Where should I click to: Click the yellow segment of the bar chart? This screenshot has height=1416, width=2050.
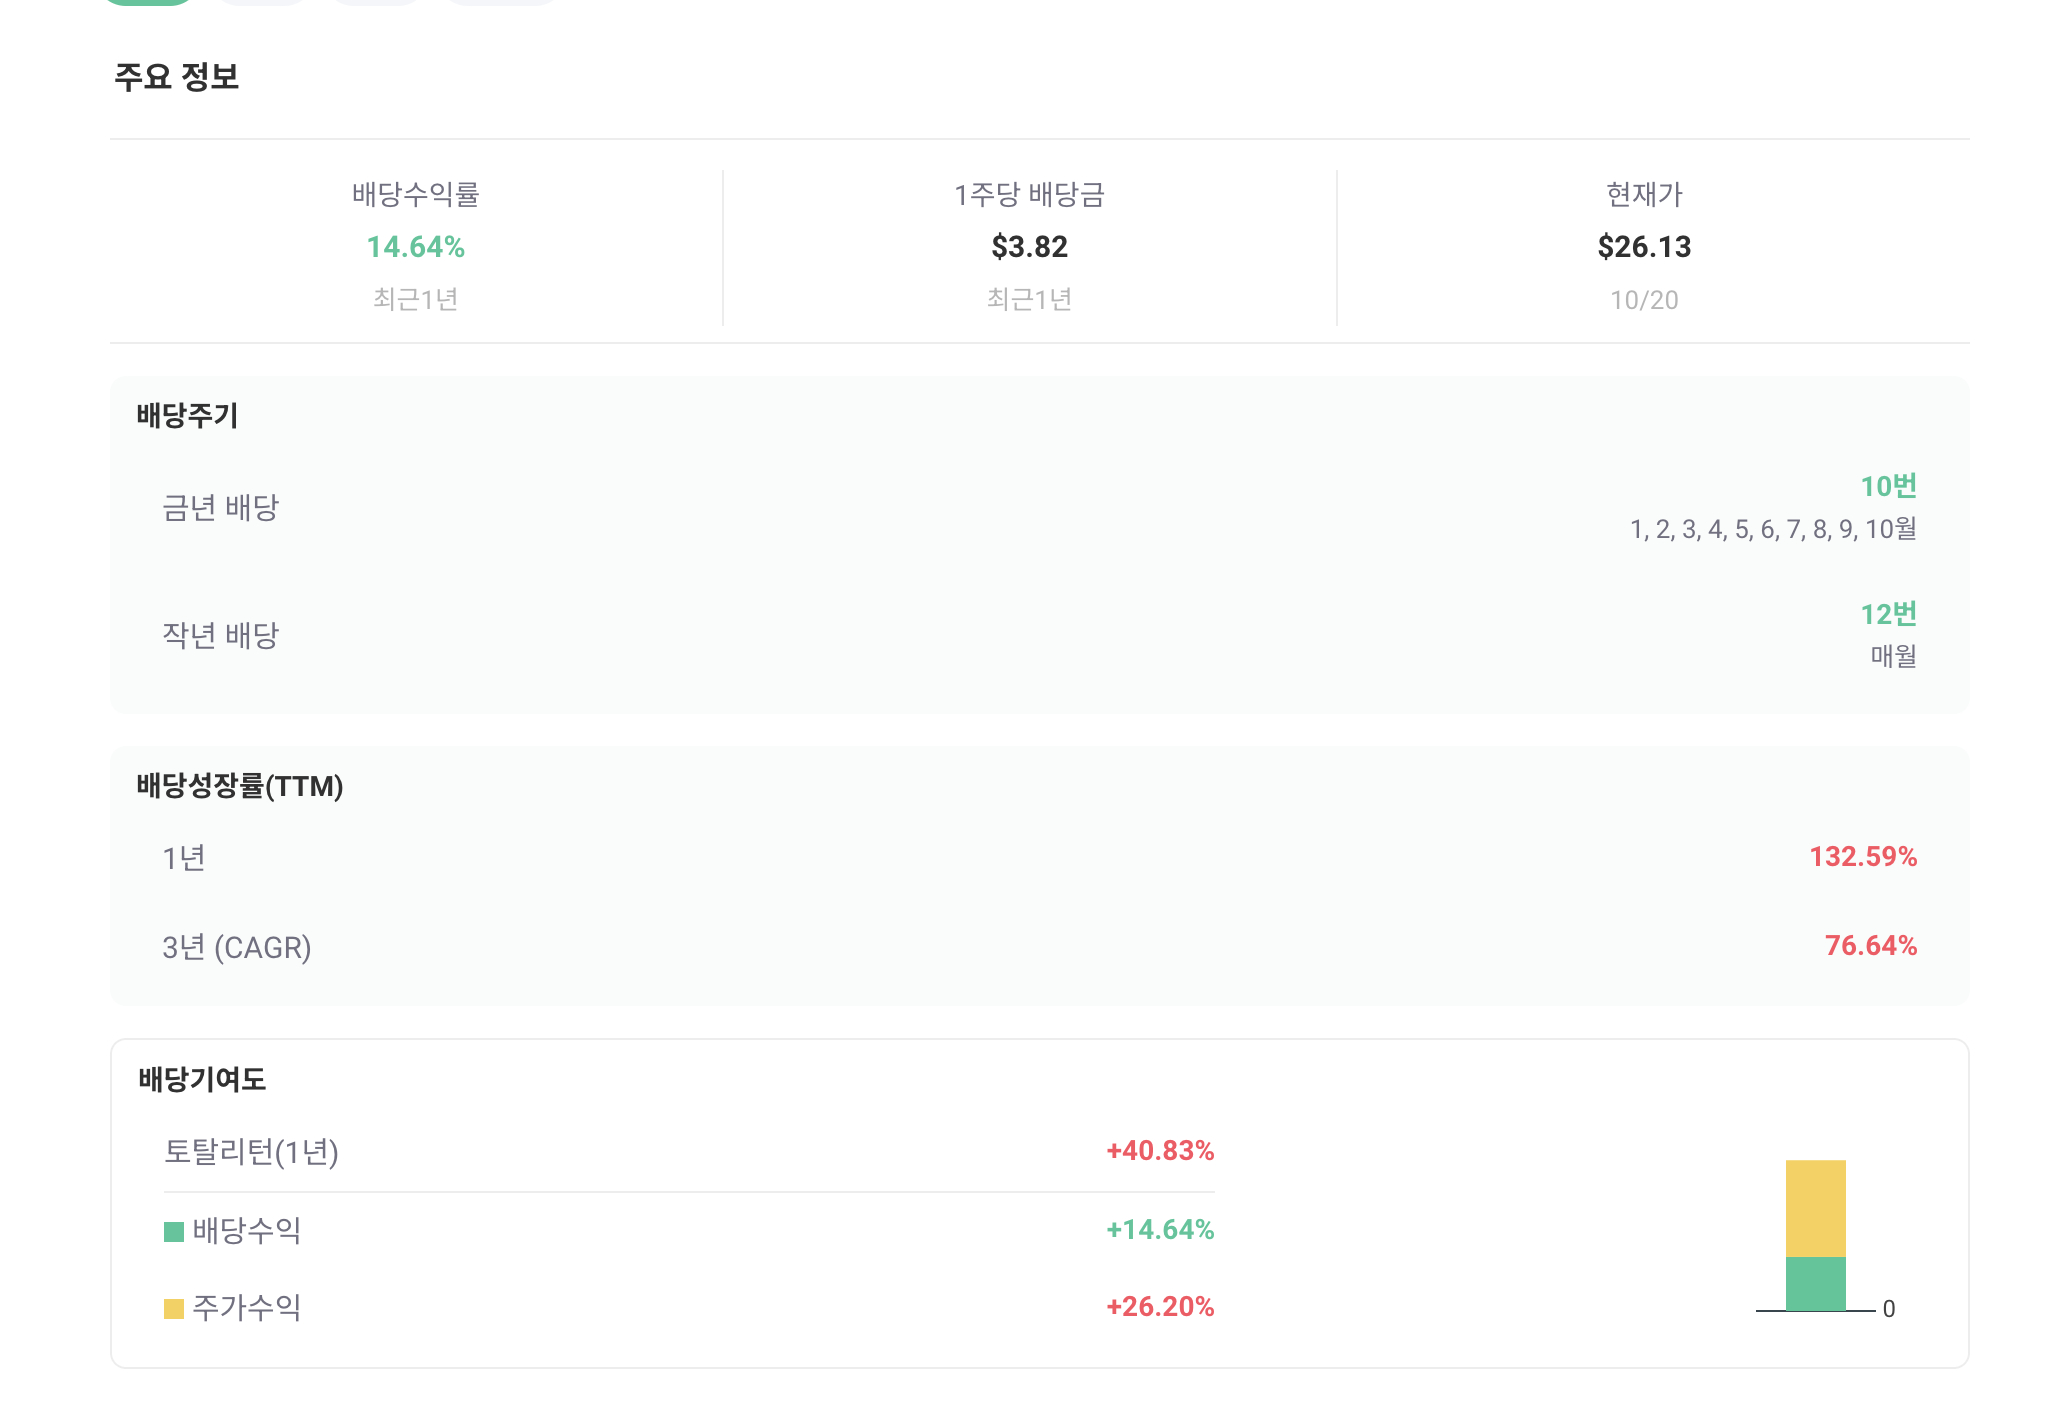[x=1815, y=1208]
